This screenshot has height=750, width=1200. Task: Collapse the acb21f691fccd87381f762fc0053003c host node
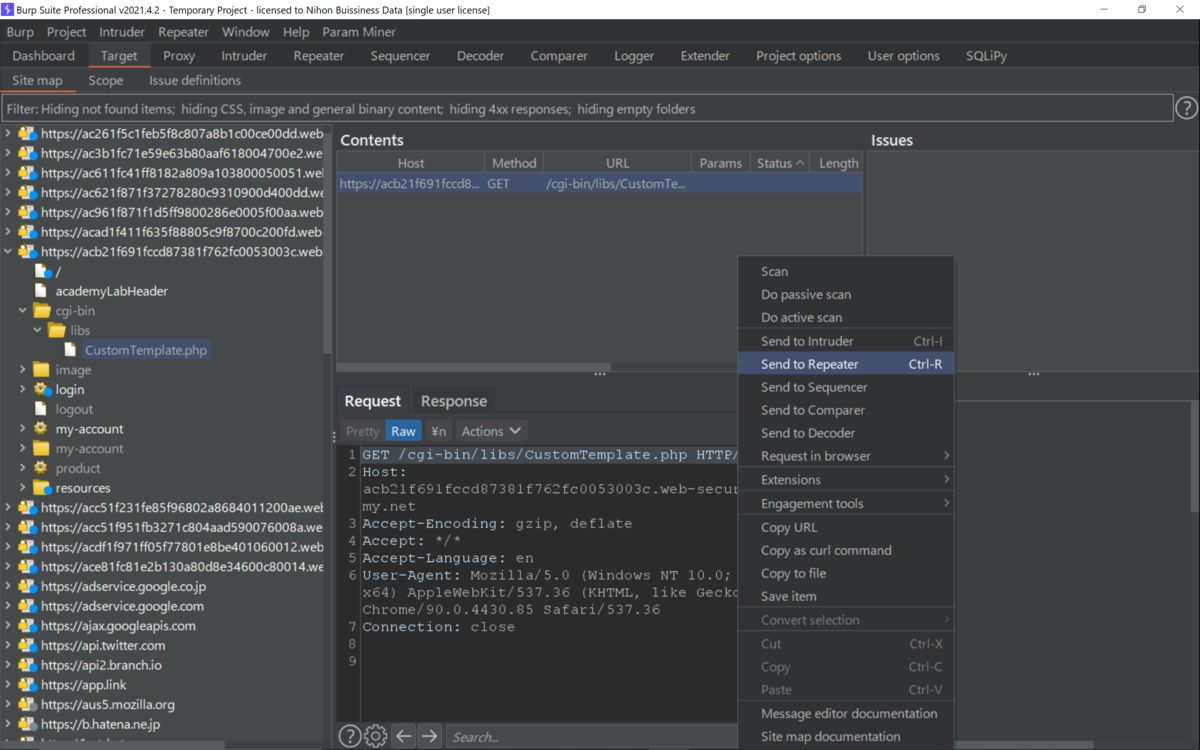coord(8,252)
